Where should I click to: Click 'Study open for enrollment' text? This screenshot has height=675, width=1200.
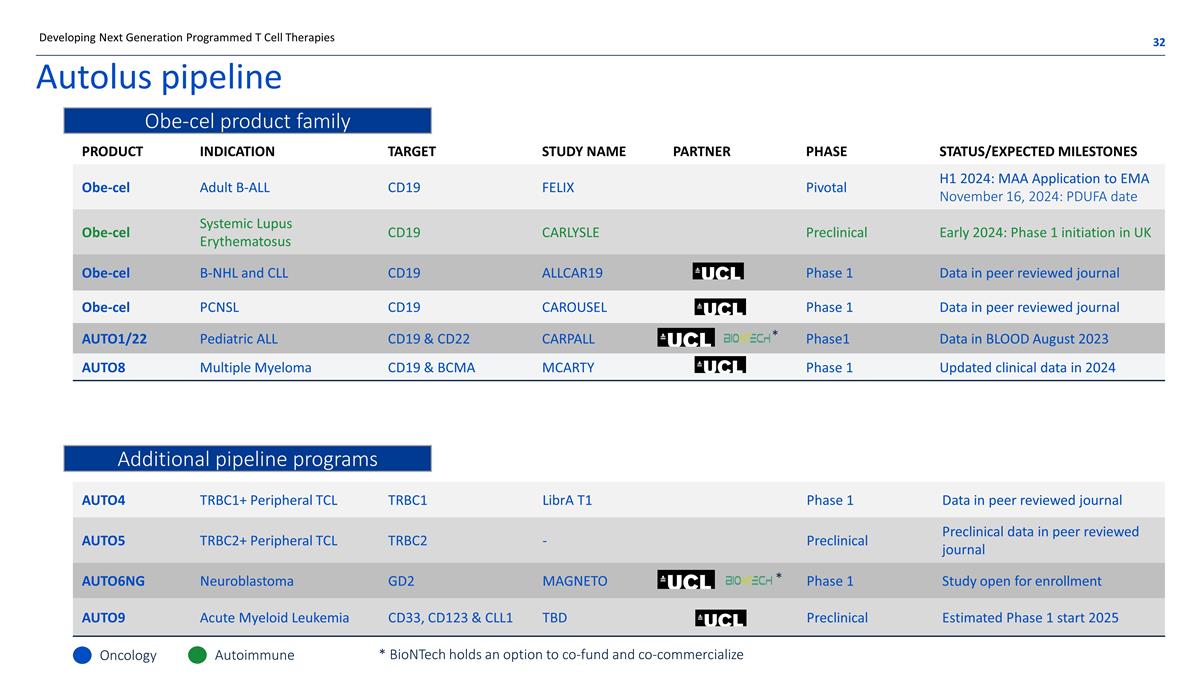(1022, 581)
